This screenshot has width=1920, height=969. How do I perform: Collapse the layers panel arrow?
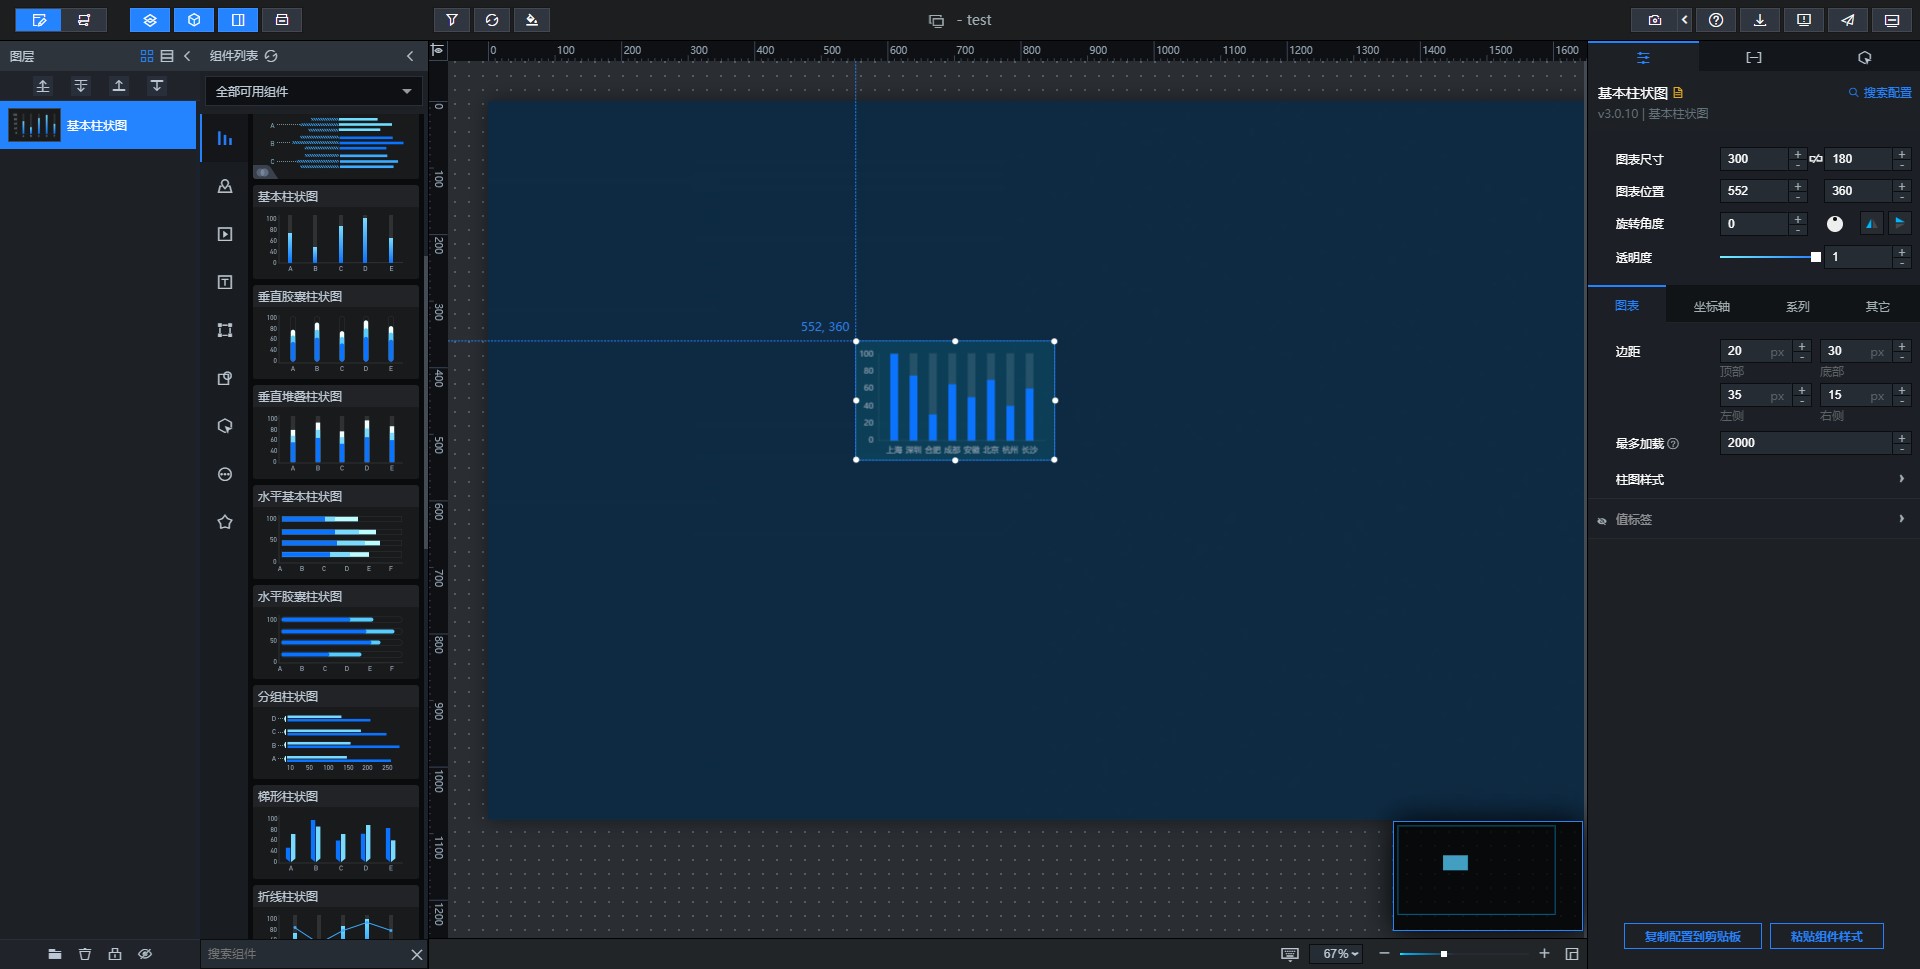point(187,56)
